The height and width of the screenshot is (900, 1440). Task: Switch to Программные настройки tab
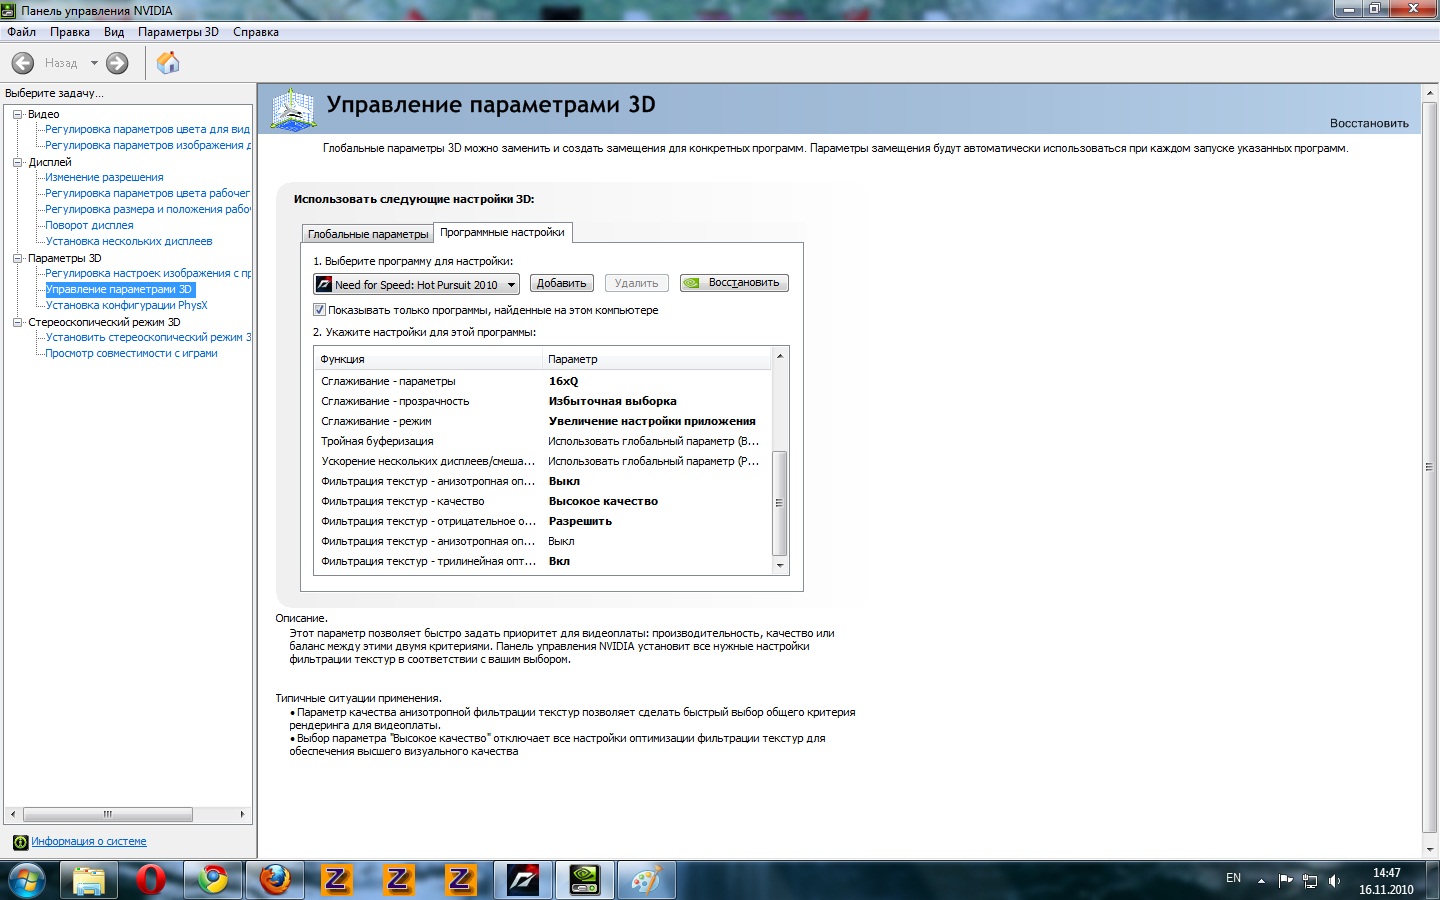[x=502, y=232]
